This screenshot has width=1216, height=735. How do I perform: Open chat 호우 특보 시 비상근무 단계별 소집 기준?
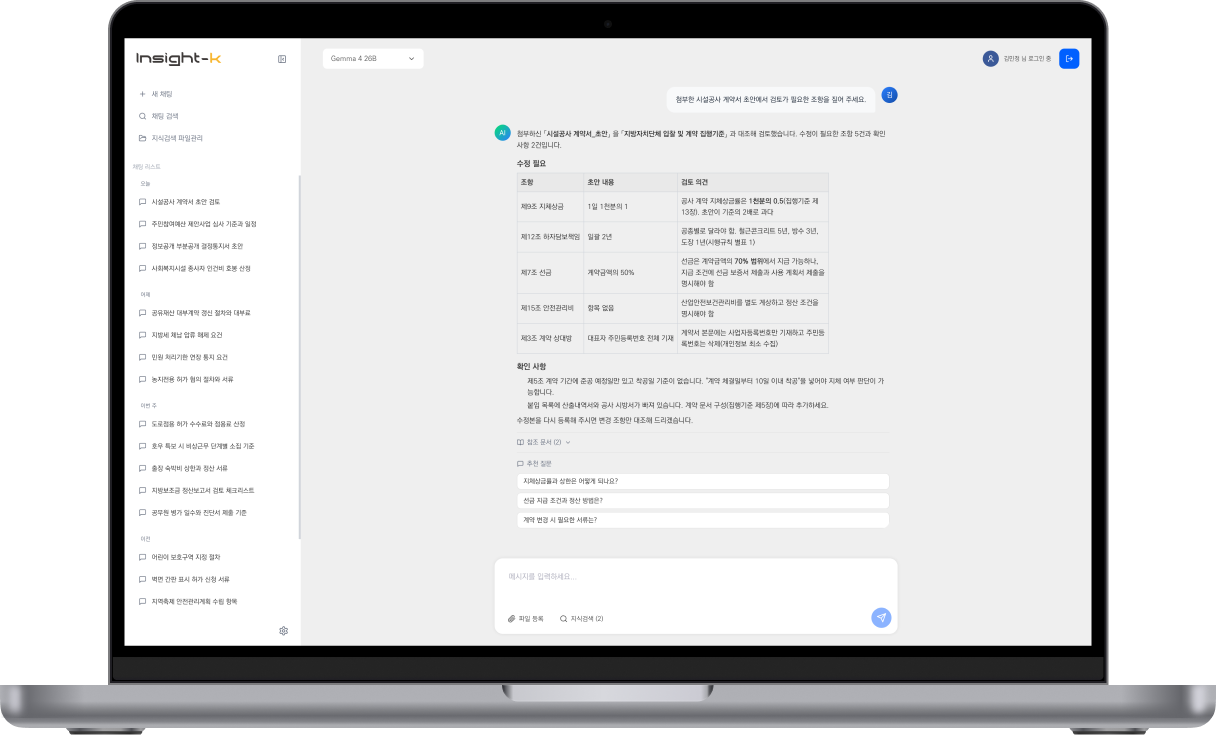203,446
